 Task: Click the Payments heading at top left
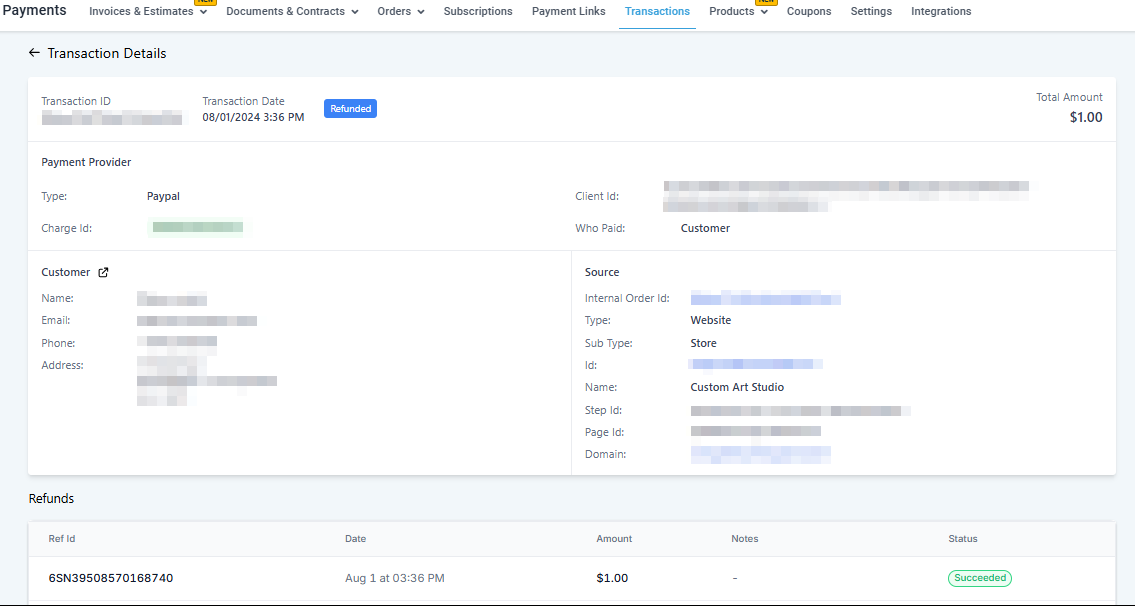click(x=35, y=11)
